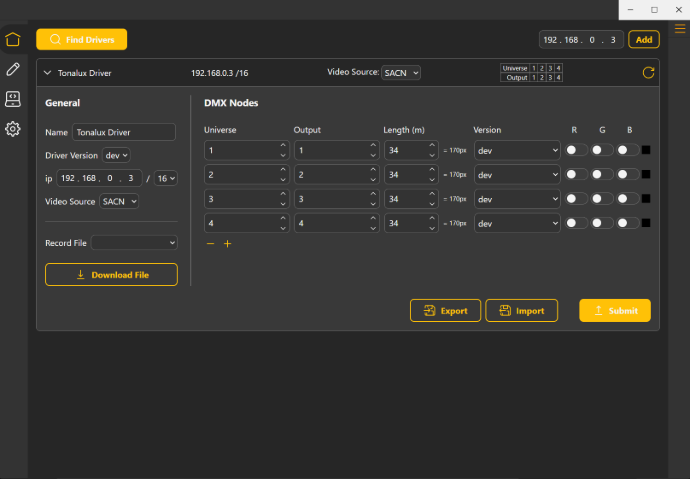Open Driver Version dropdown
690x479 pixels.
coord(116,155)
